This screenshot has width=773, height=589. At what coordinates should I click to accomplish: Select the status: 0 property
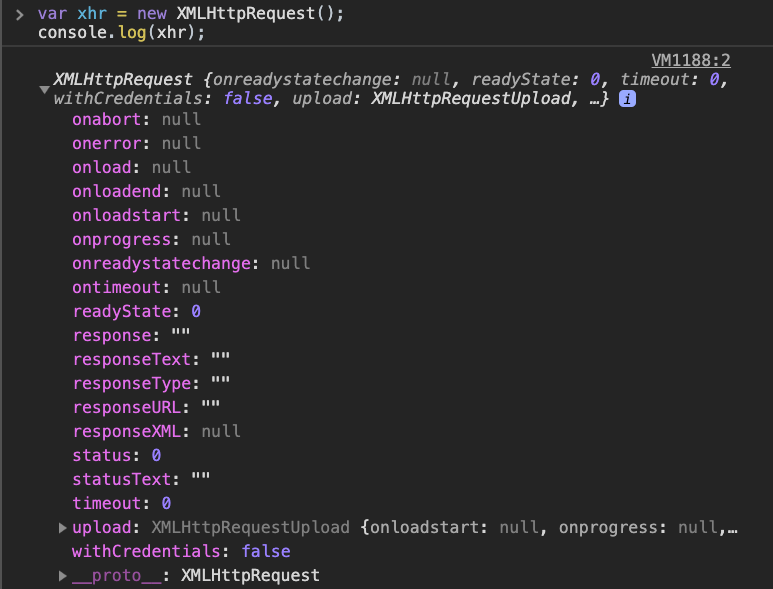pyautogui.click(x=117, y=455)
